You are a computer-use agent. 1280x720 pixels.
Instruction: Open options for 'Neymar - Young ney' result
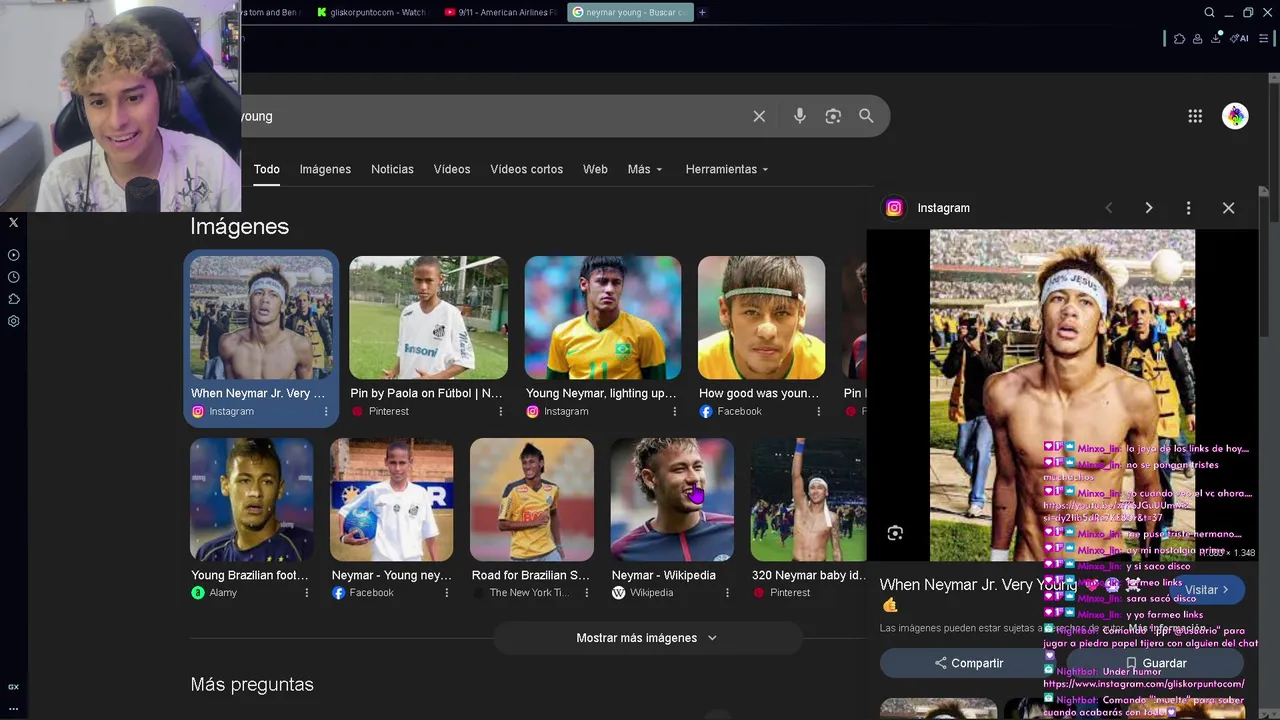[447, 593]
